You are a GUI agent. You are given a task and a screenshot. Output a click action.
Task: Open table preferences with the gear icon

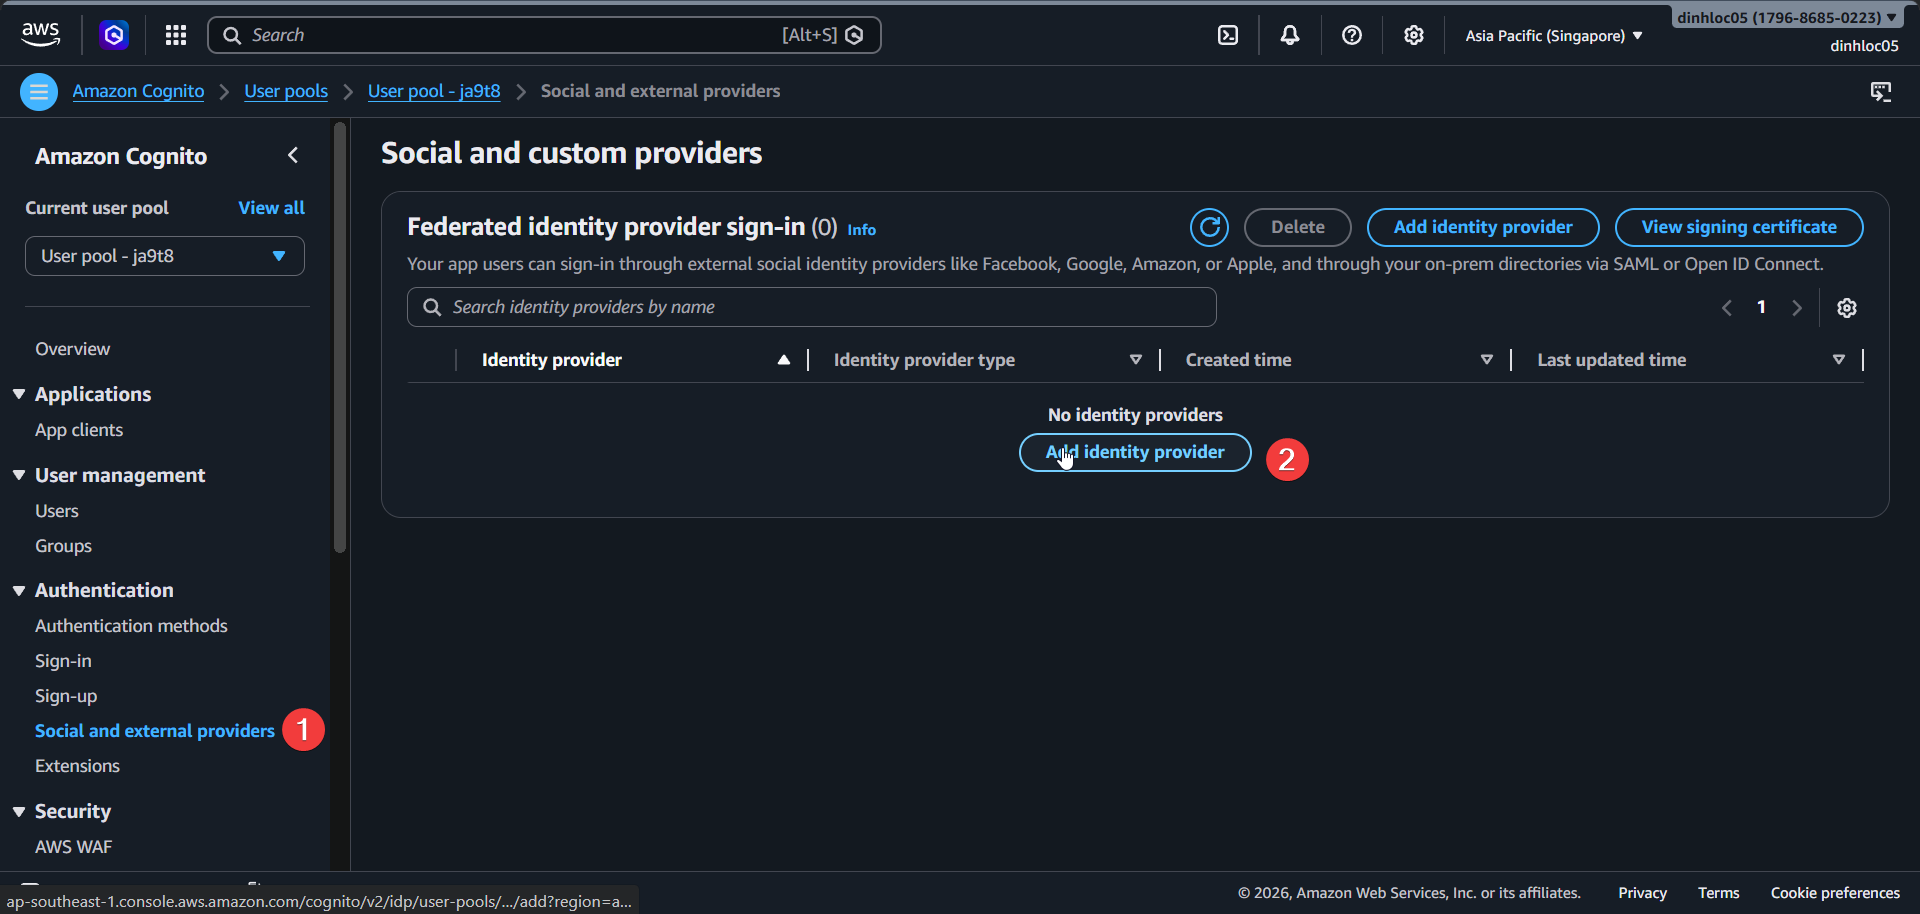click(1847, 307)
